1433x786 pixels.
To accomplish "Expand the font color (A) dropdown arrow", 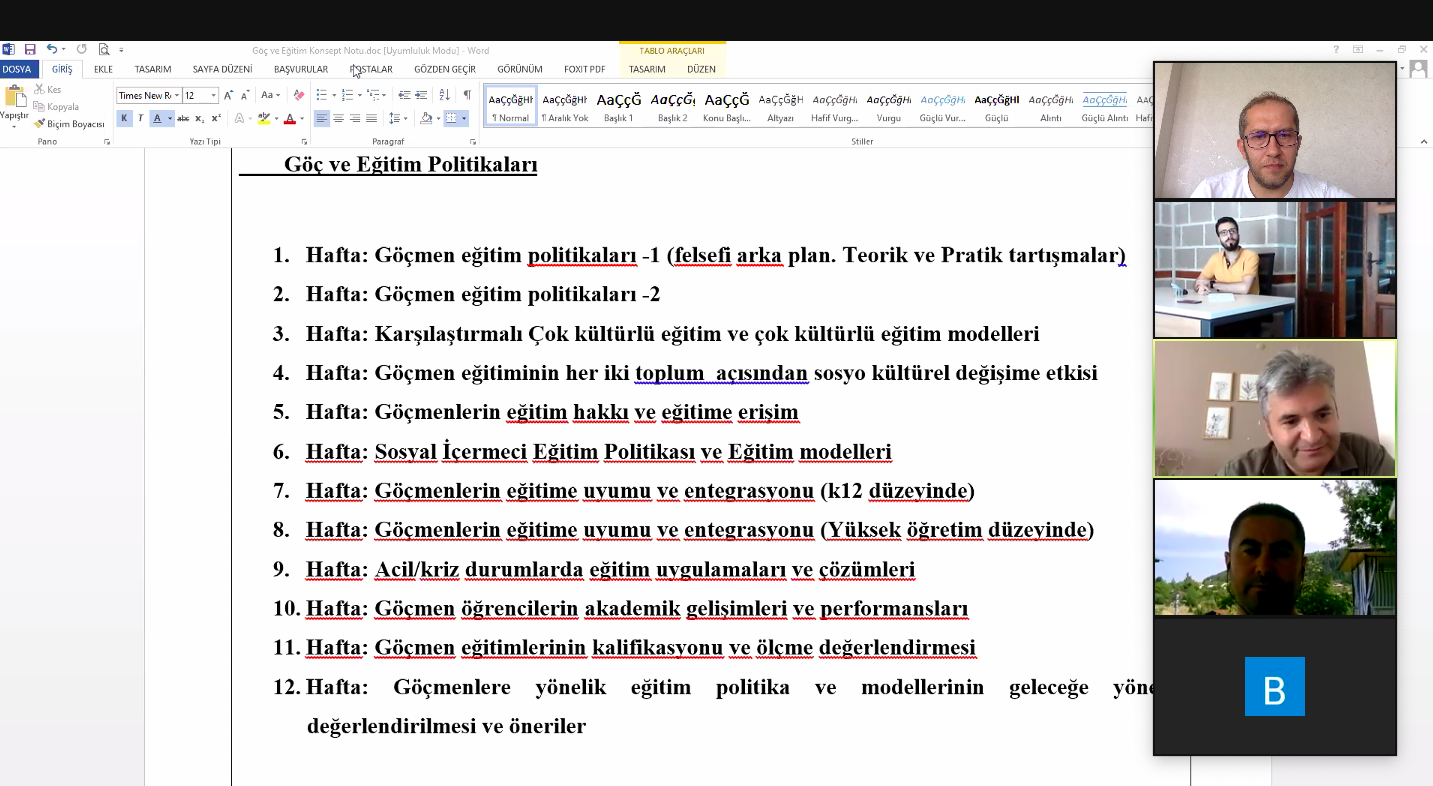I will [302, 120].
